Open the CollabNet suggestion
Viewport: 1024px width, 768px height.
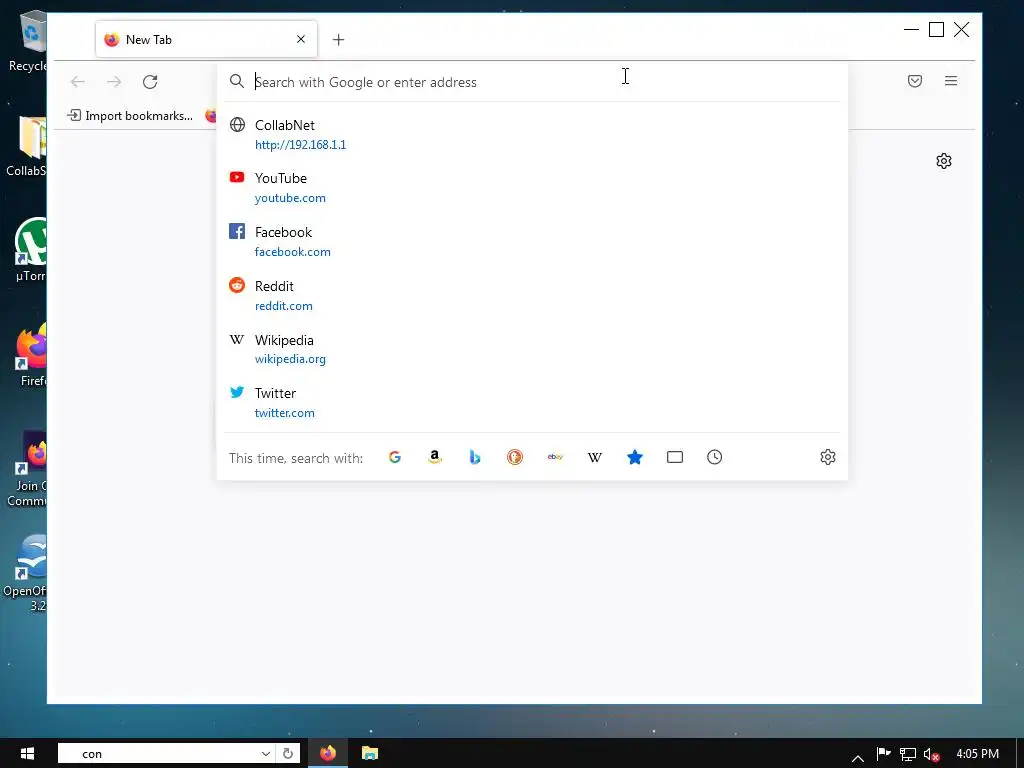point(532,135)
